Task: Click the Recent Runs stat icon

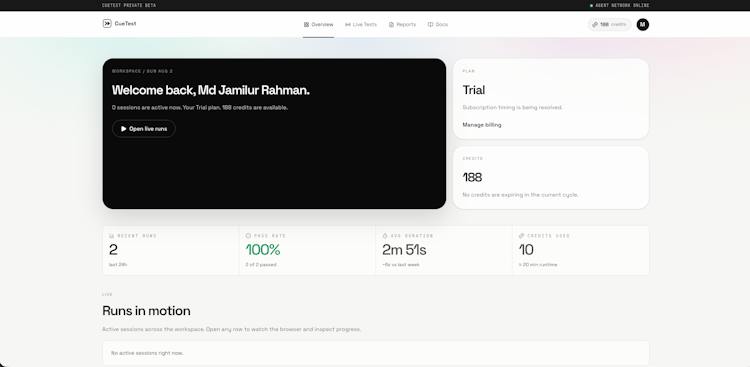Action: 111,236
